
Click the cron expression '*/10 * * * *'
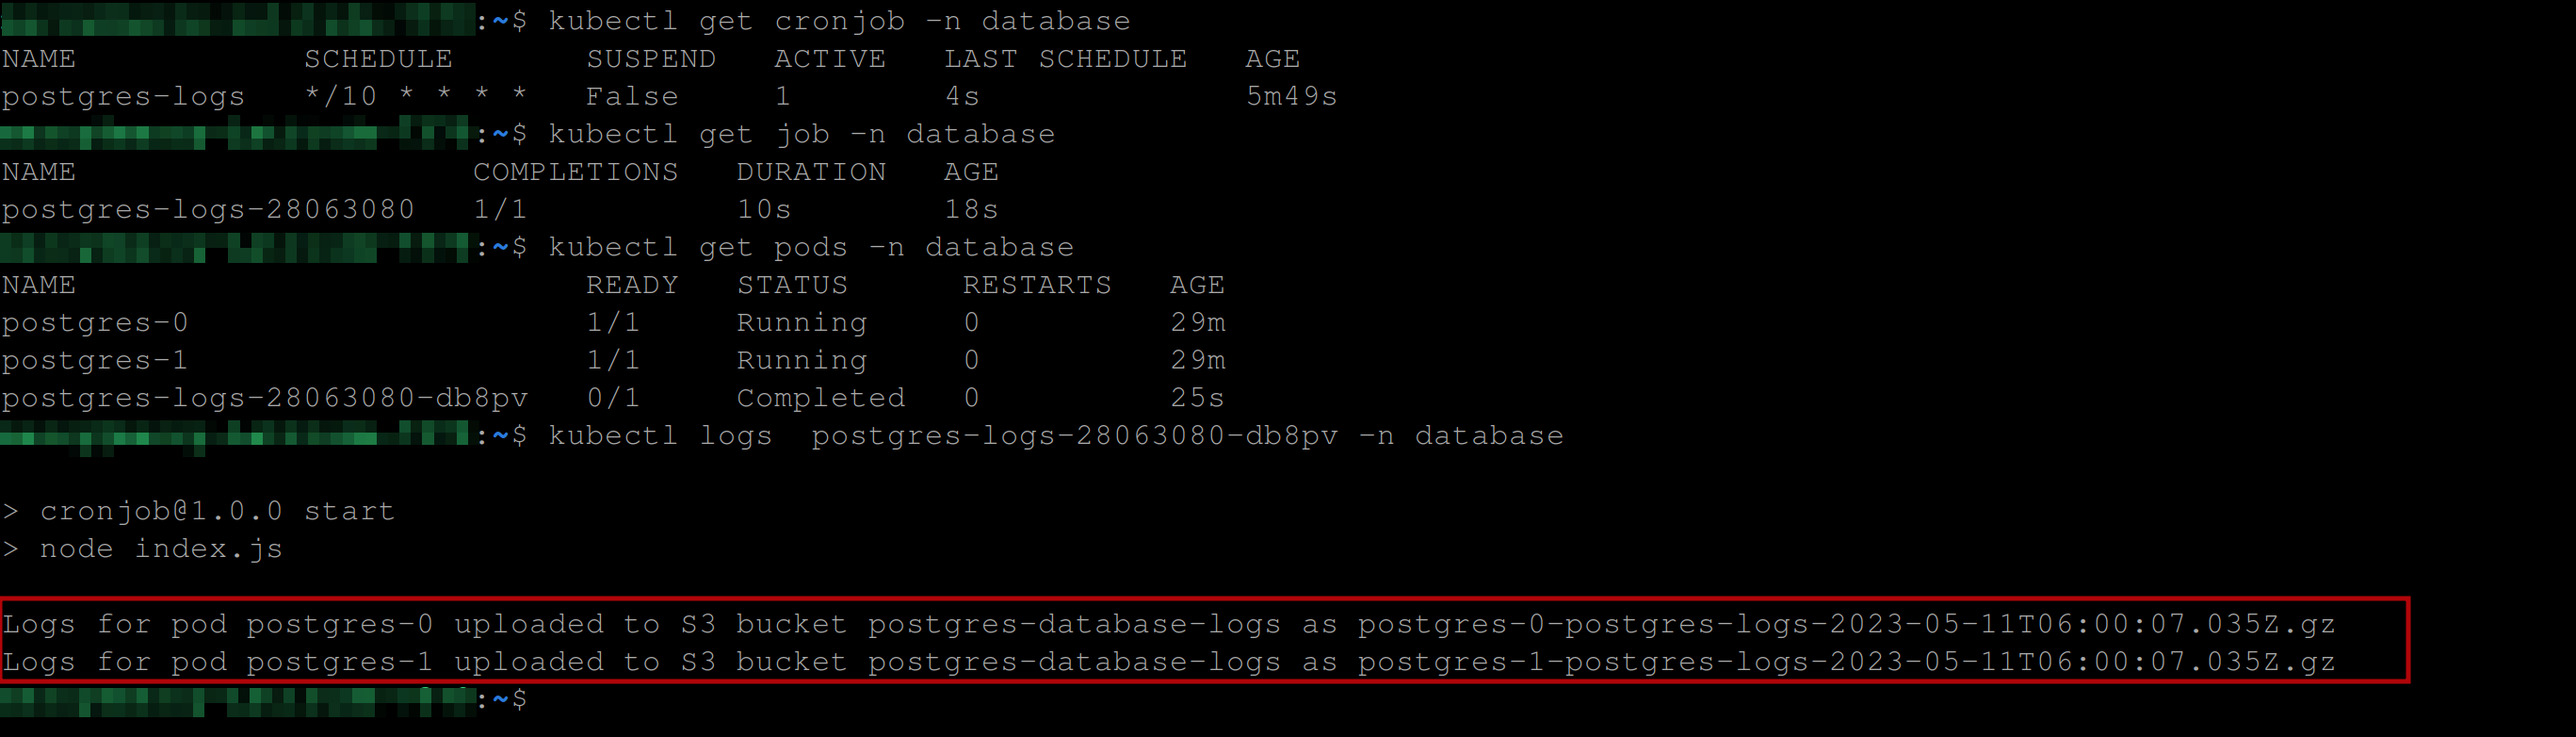pos(416,97)
